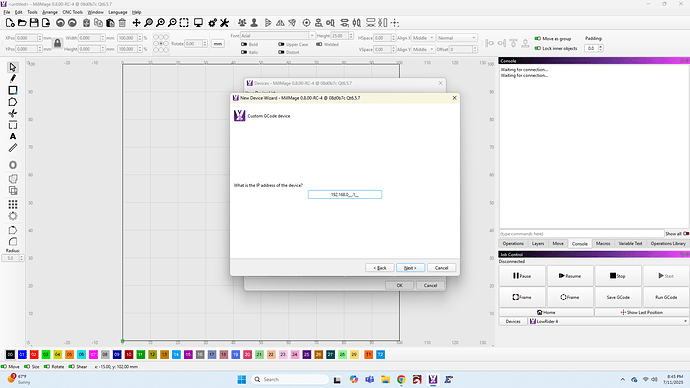Expand the LowRider 4 device dropdown
This screenshot has width=690, height=388.
click(608, 322)
